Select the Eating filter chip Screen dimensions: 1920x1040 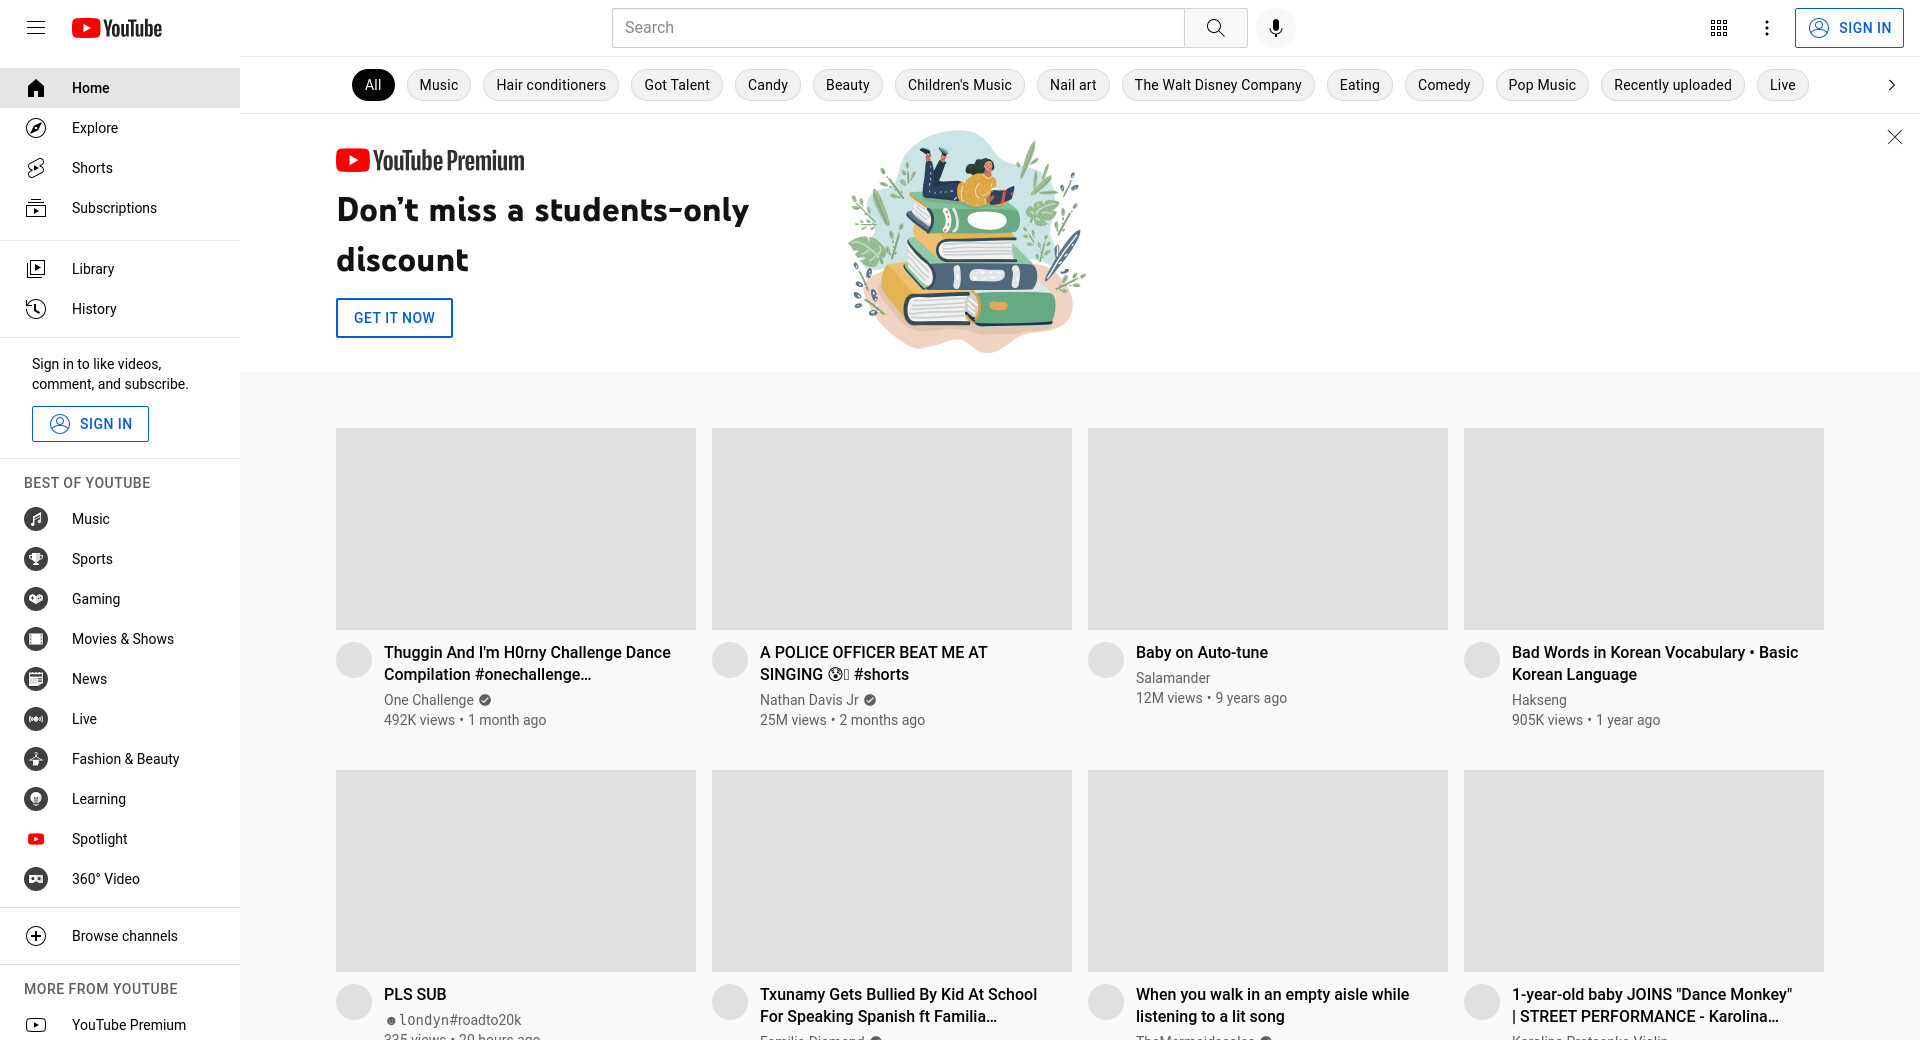click(1360, 85)
